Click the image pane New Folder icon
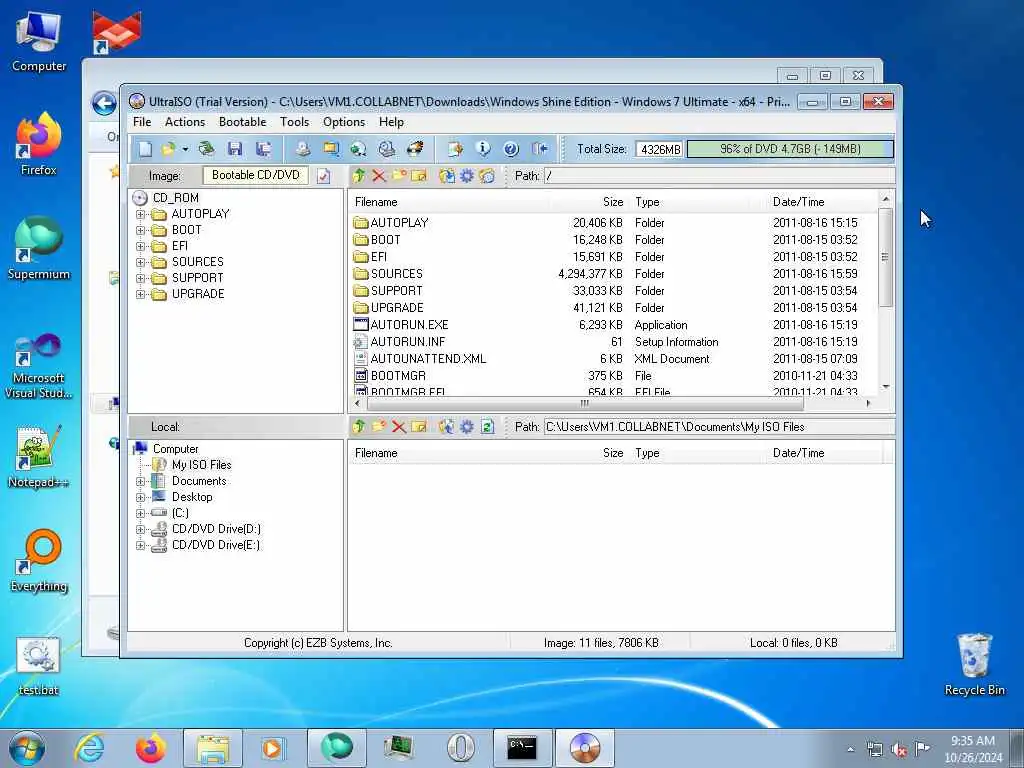The image size is (1024, 768). (x=399, y=176)
